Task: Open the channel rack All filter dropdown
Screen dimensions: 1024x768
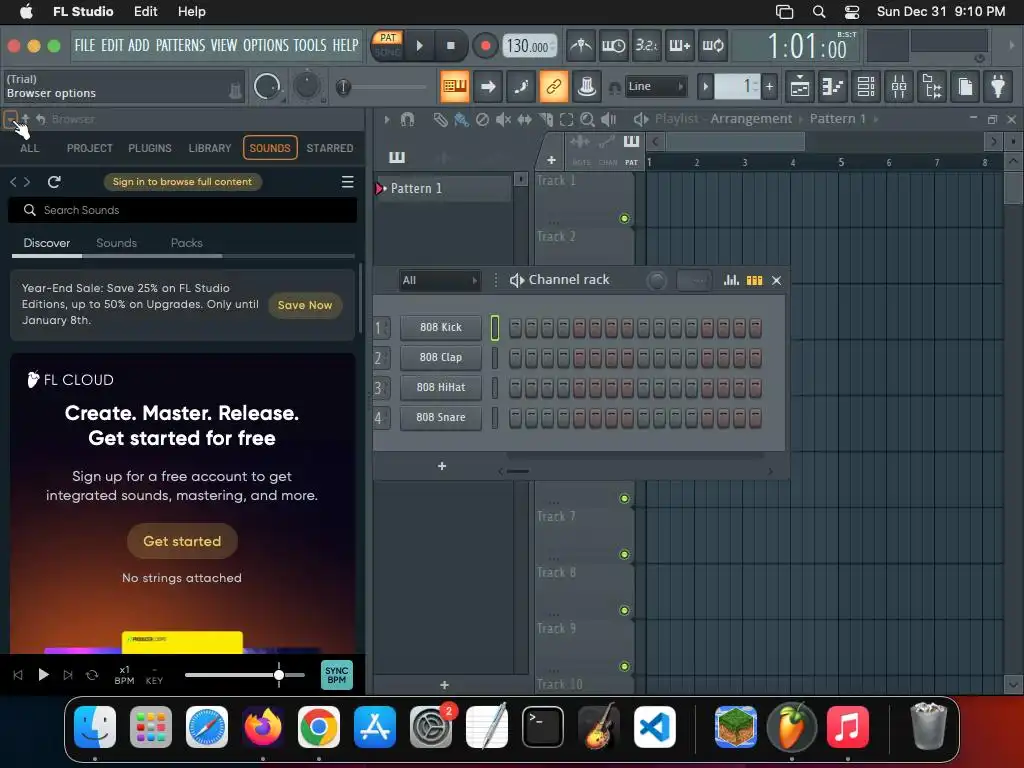Action: (439, 280)
